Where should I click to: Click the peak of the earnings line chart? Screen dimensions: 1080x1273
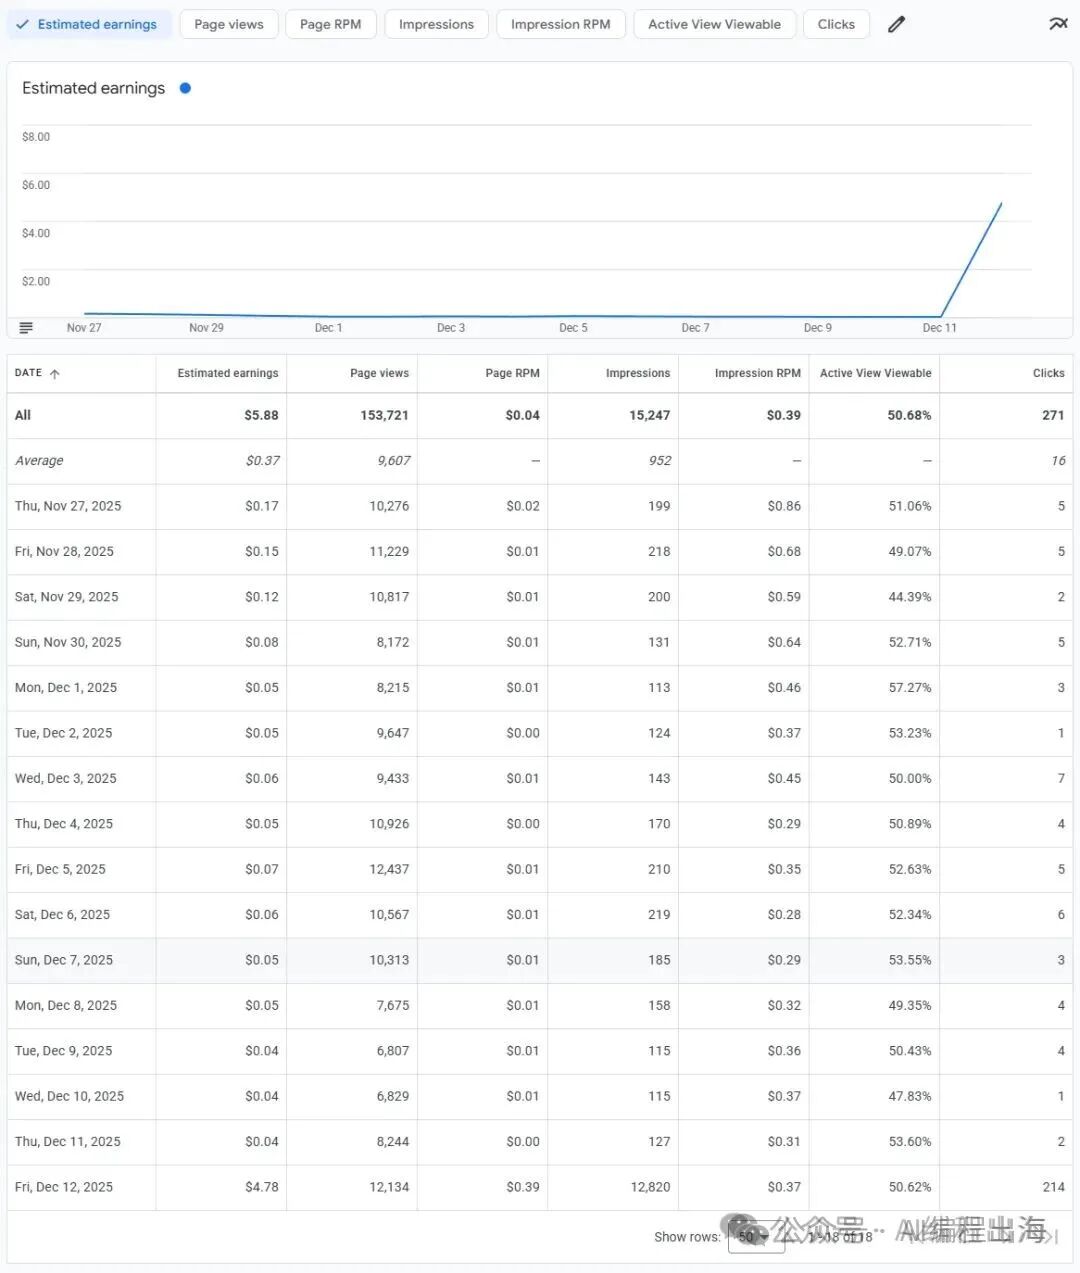click(1001, 204)
